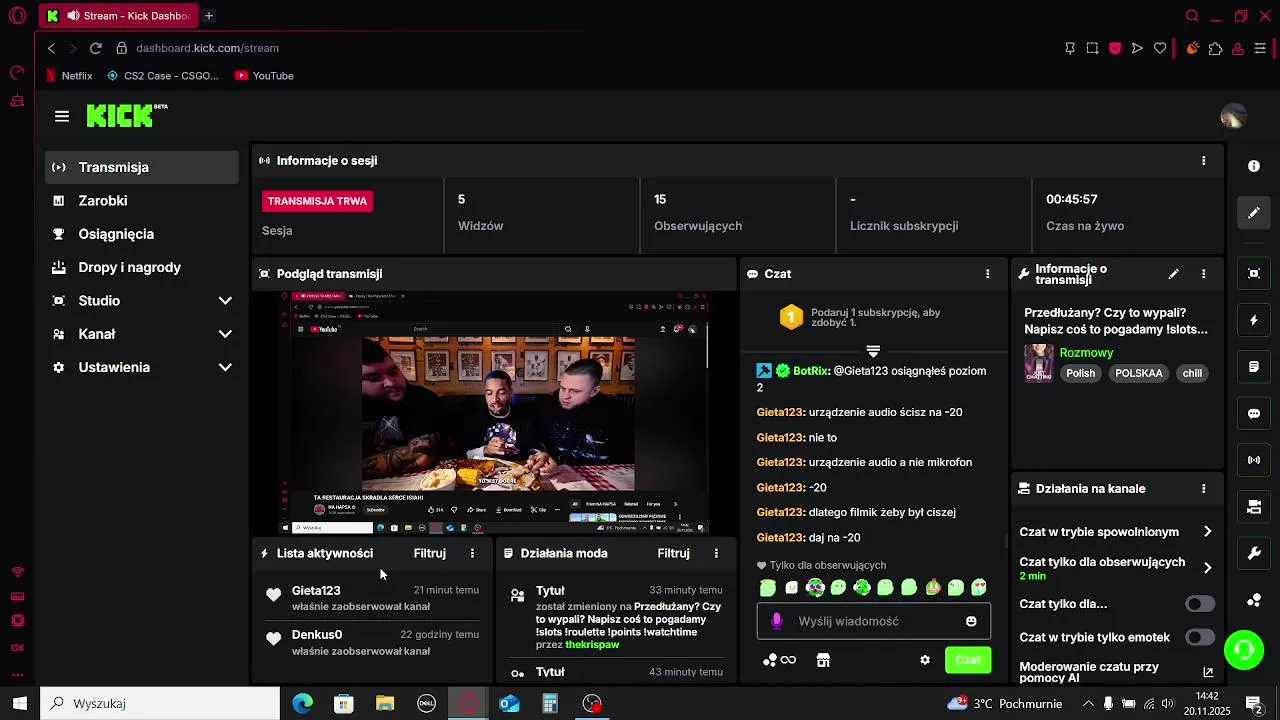Image resolution: width=1280 pixels, height=720 pixels.
Task: Open Transmisja in the sidebar
Action: [x=142, y=167]
